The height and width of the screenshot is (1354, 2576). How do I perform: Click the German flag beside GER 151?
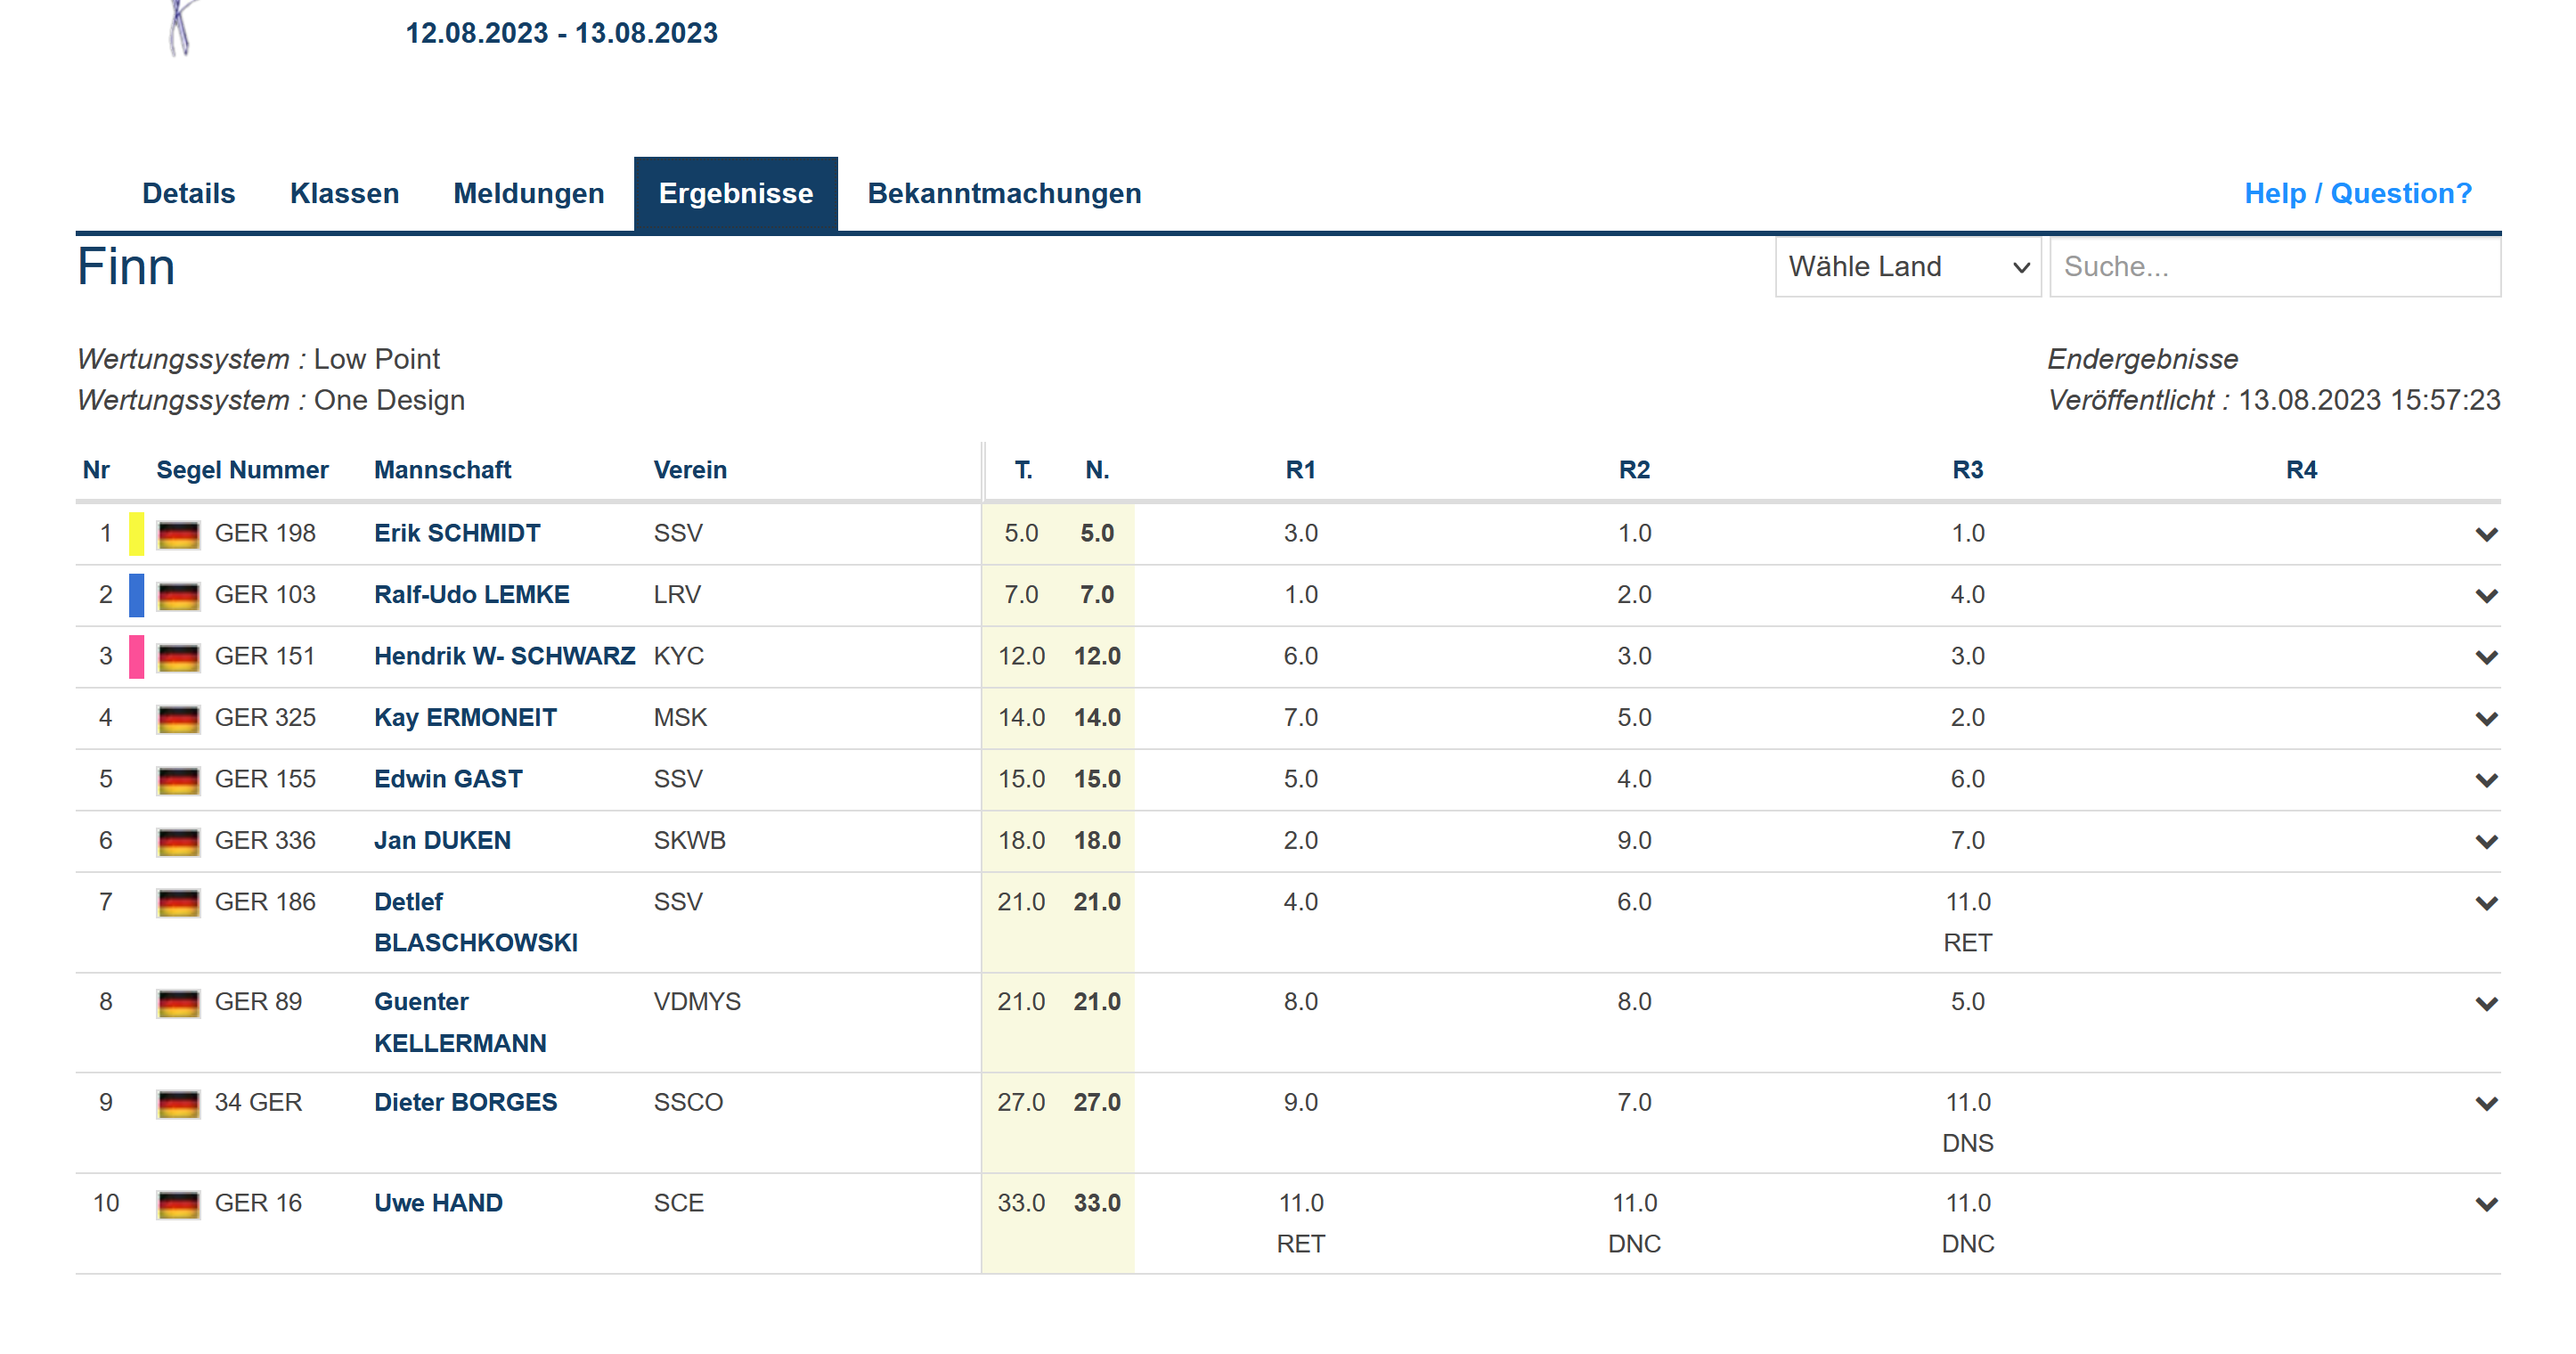tap(178, 657)
